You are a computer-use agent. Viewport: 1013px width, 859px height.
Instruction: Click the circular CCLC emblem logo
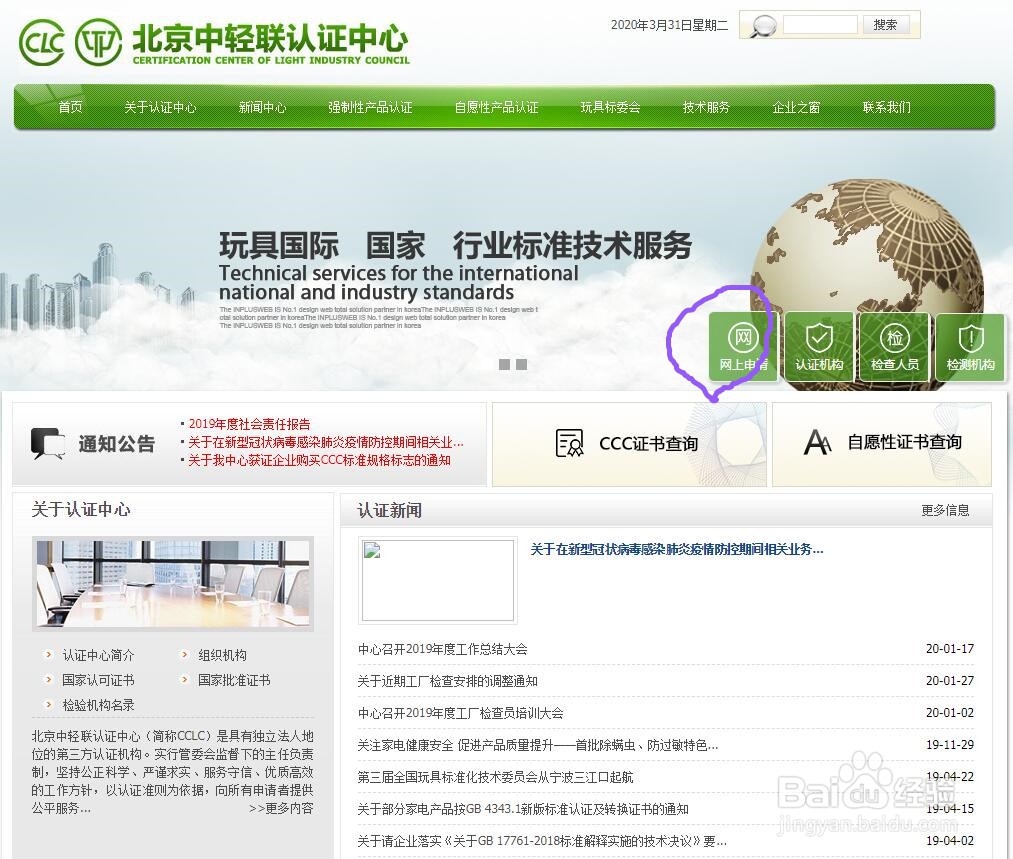pyautogui.click(x=98, y=43)
